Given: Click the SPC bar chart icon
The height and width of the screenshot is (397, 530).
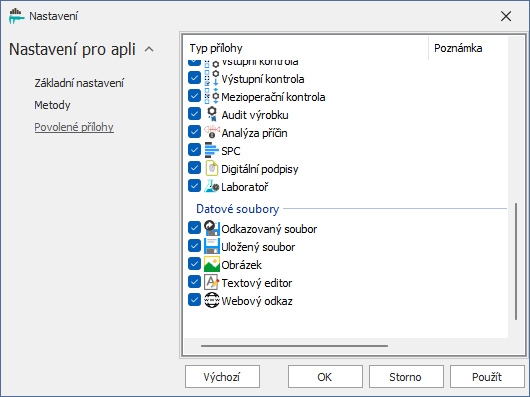Looking at the screenshot, I should coord(212,150).
